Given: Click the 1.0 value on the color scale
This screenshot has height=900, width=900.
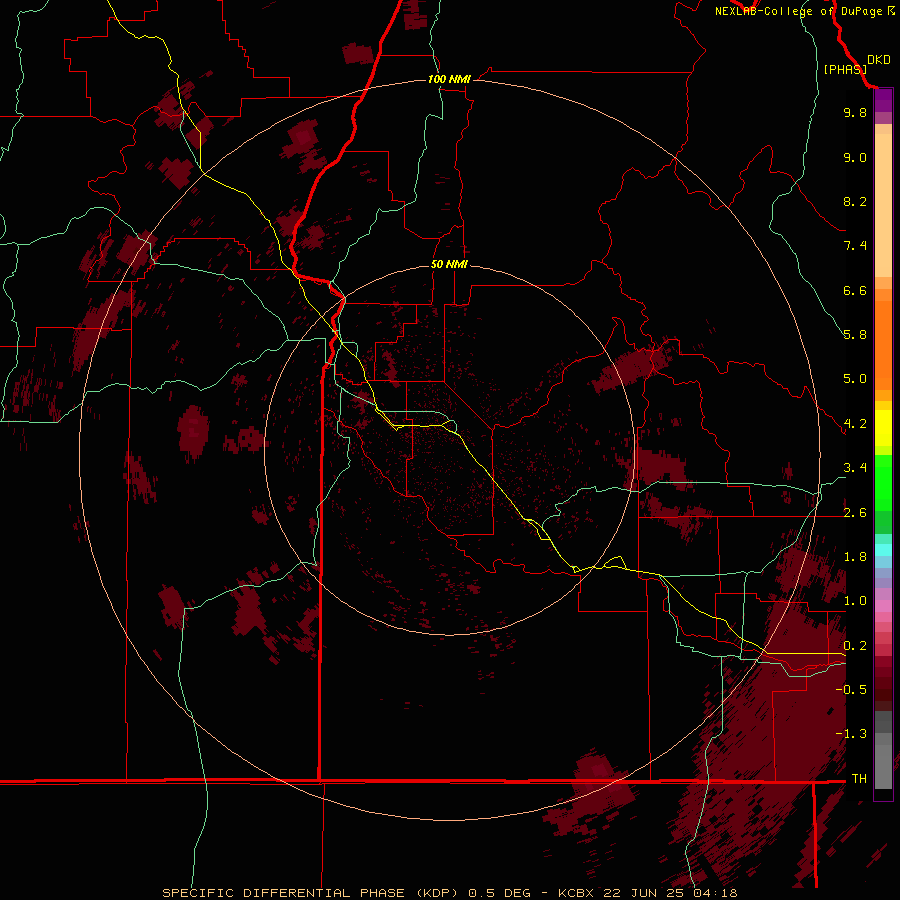Looking at the screenshot, I should click(x=855, y=601).
